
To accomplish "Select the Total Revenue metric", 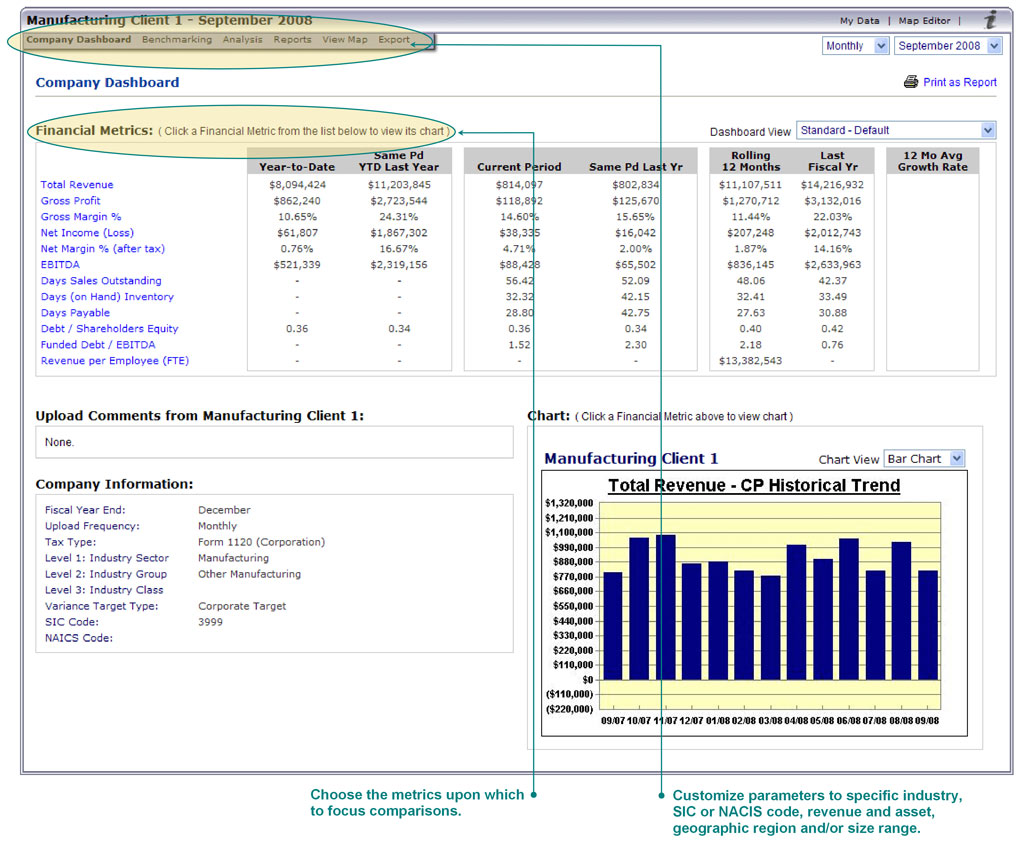I will (x=77, y=184).
